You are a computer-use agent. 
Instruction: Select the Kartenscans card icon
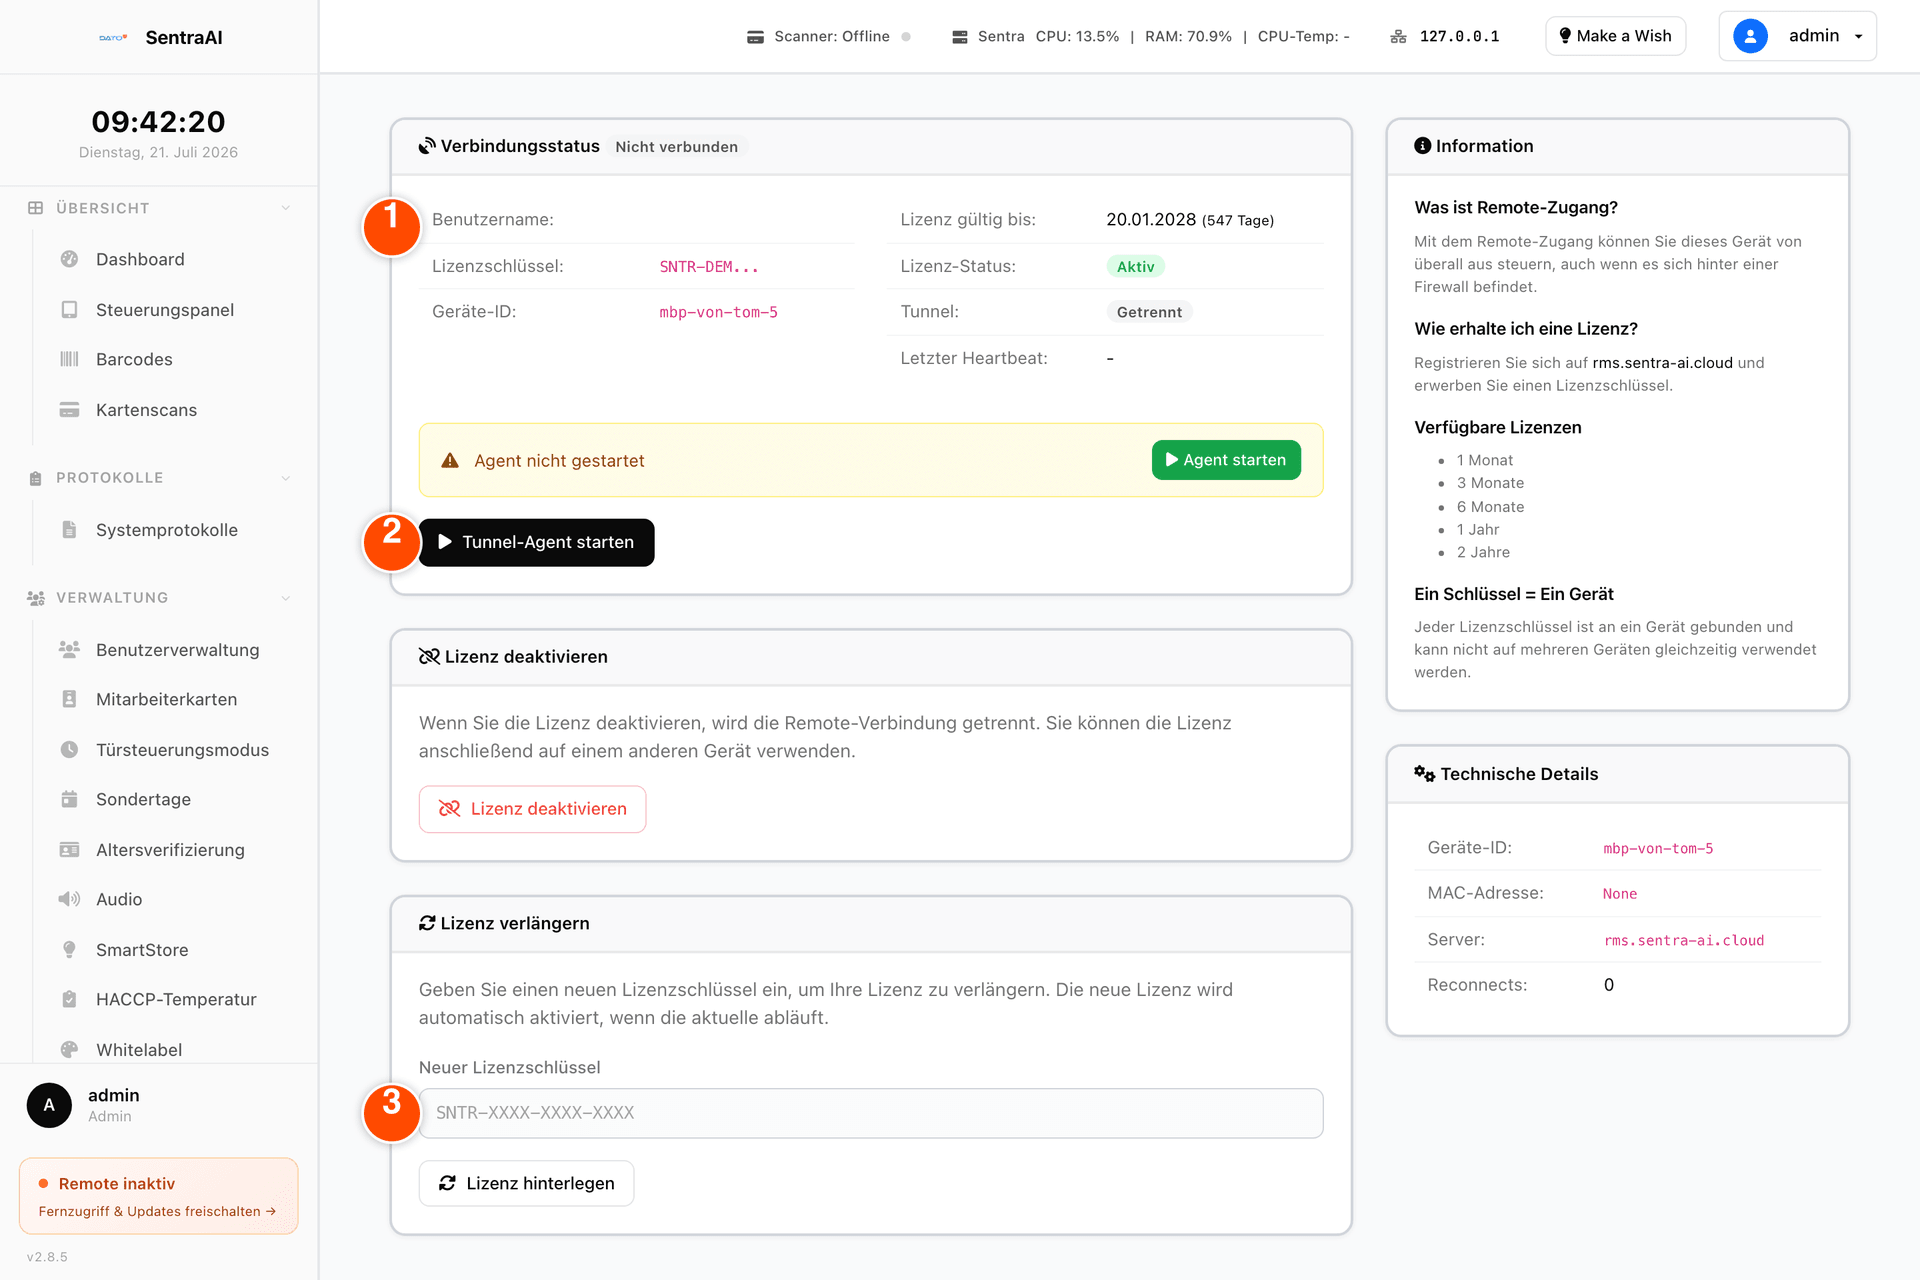(69, 410)
